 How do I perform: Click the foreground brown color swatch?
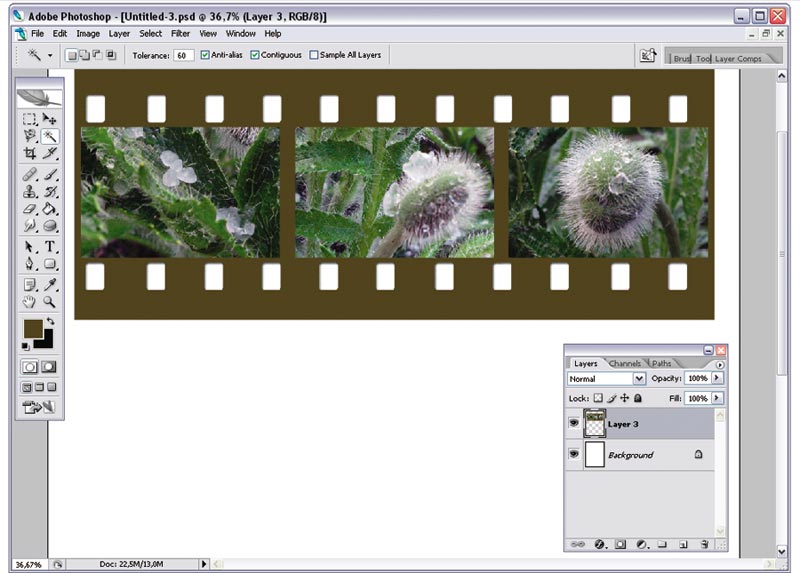(x=33, y=329)
